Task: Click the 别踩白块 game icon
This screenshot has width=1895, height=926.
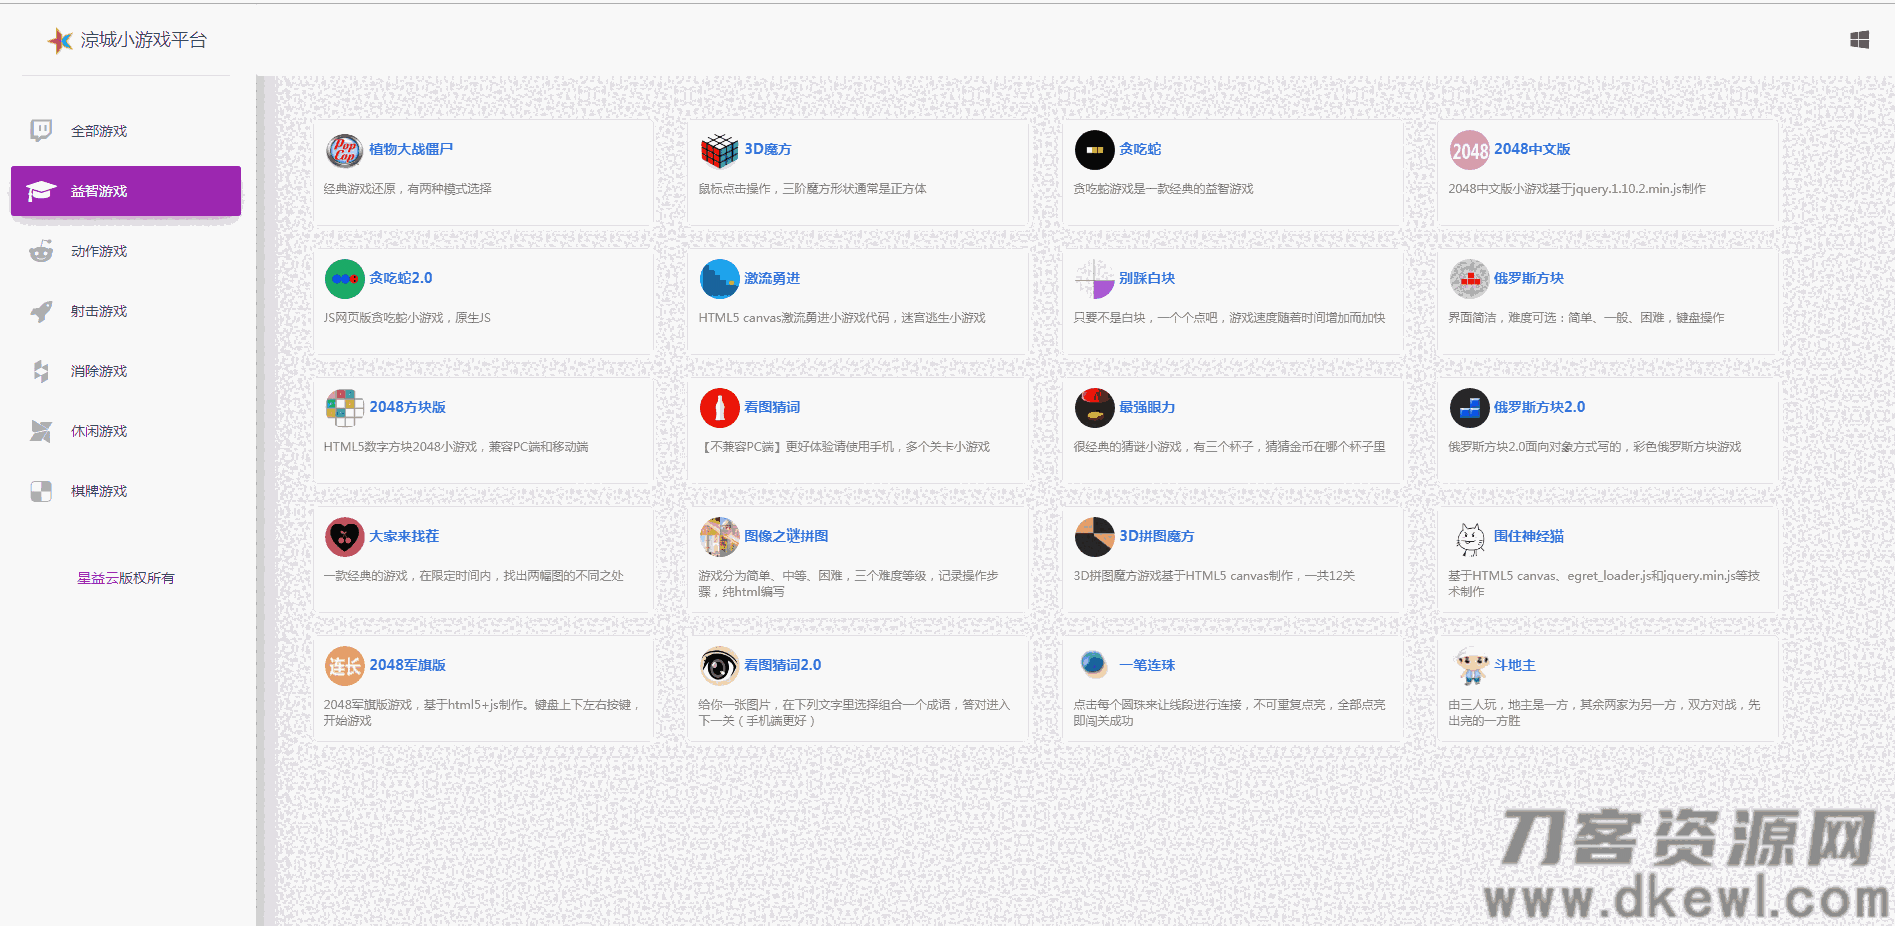Action: (x=1094, y=279)
